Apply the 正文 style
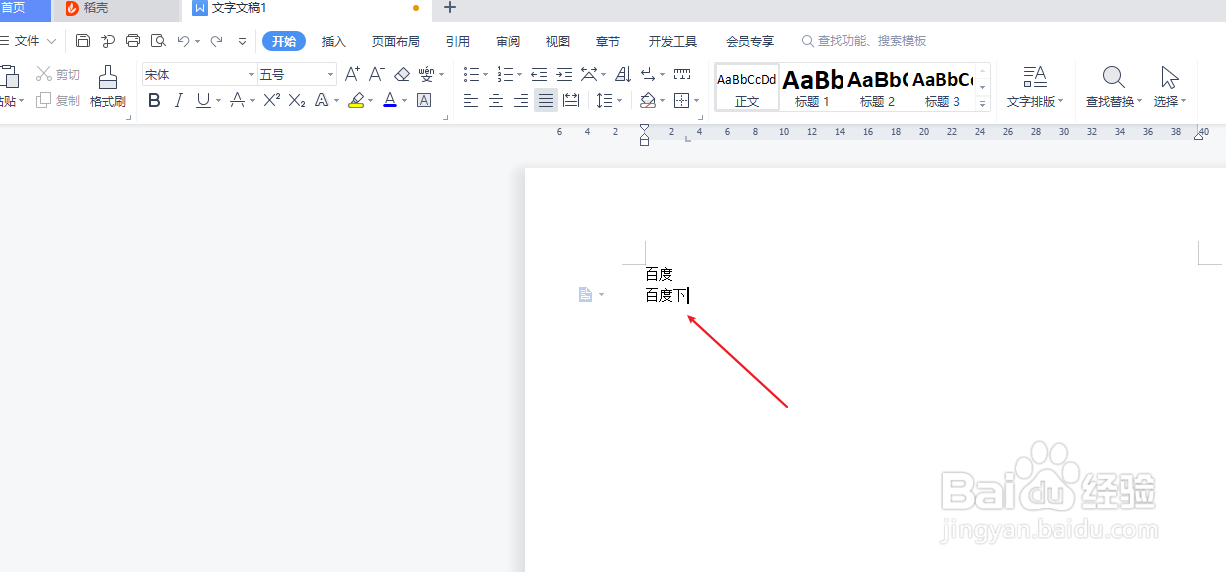The height and width of the screenshot is (572, 1226). (747, 88)
